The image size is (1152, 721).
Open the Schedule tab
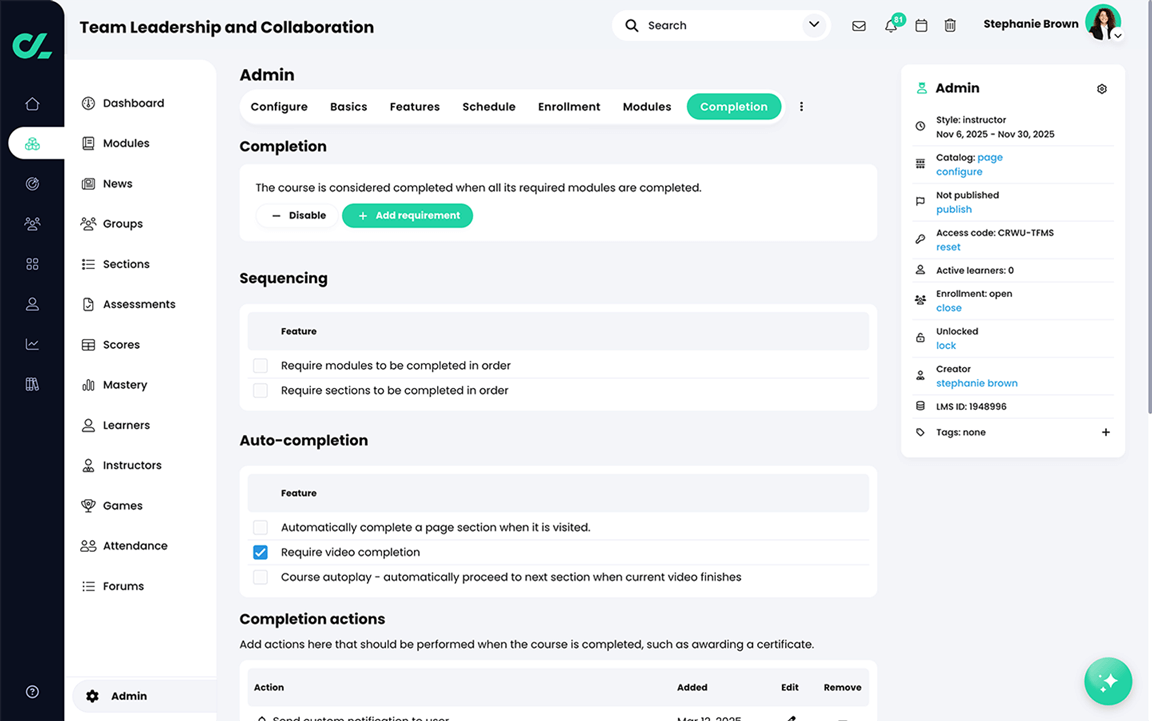489,106
